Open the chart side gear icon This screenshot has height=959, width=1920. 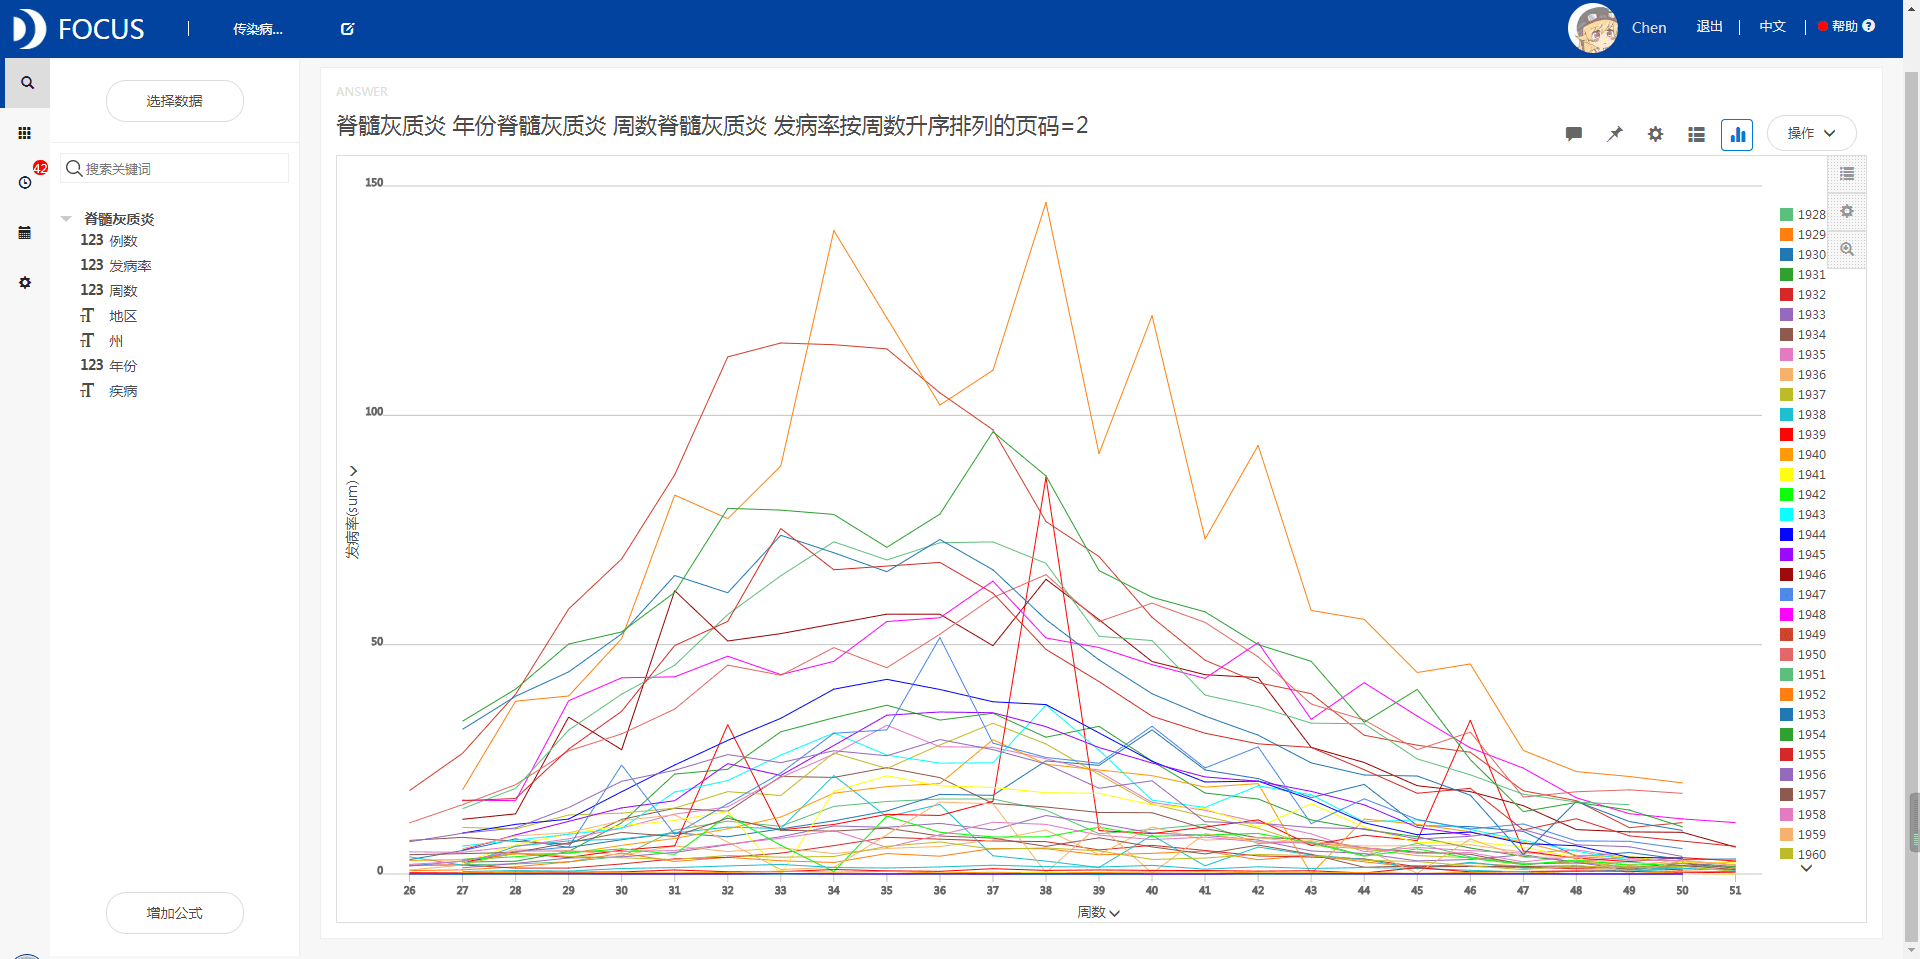pyautogui.click(x=1847, y=211)
